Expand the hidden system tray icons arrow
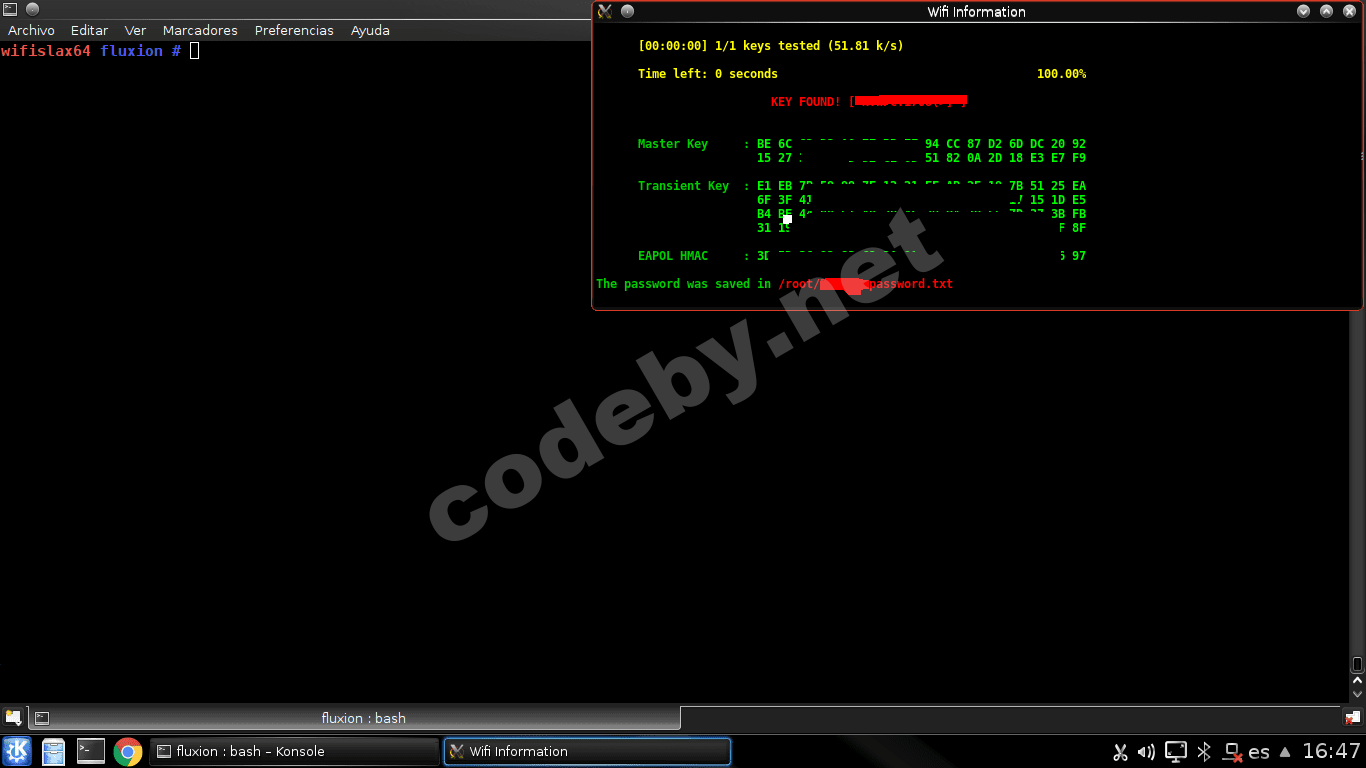 1285,752
